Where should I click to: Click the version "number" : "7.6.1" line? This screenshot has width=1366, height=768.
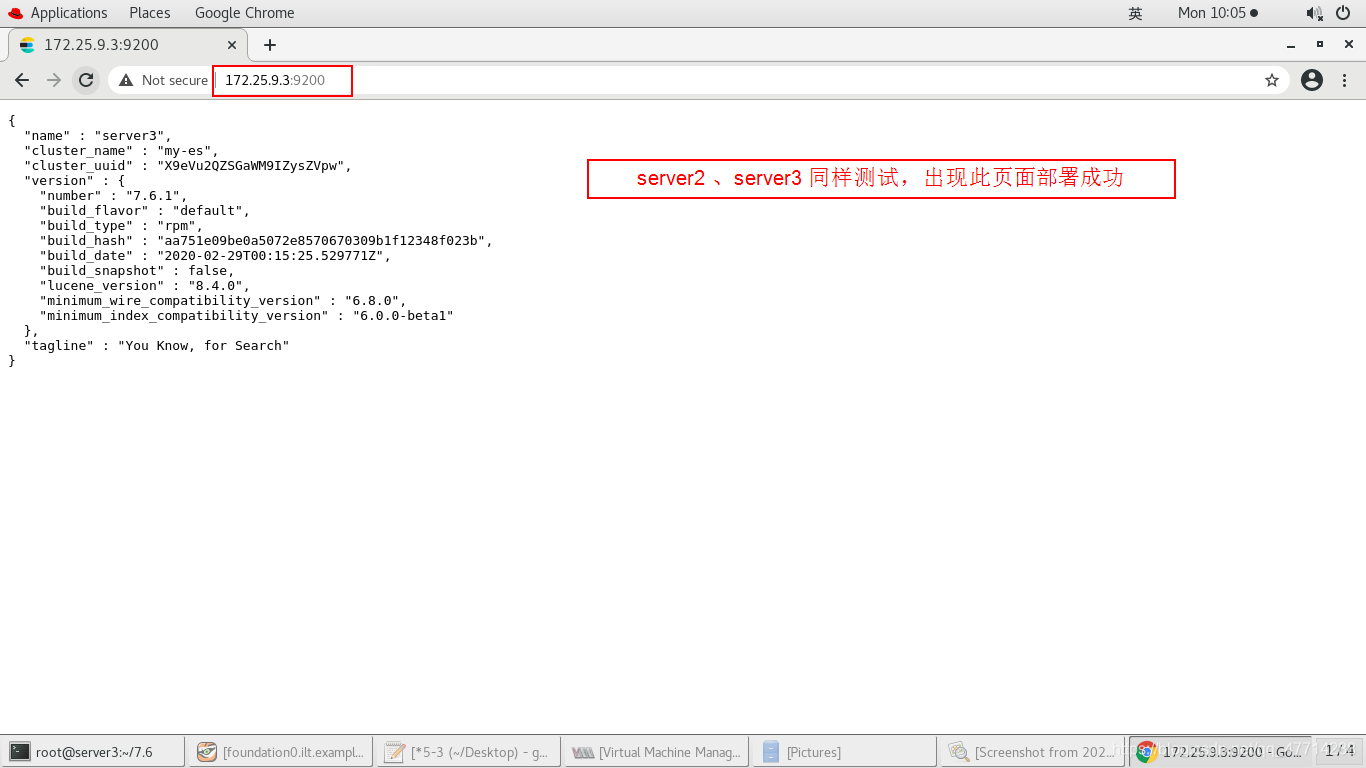point(114,195)
